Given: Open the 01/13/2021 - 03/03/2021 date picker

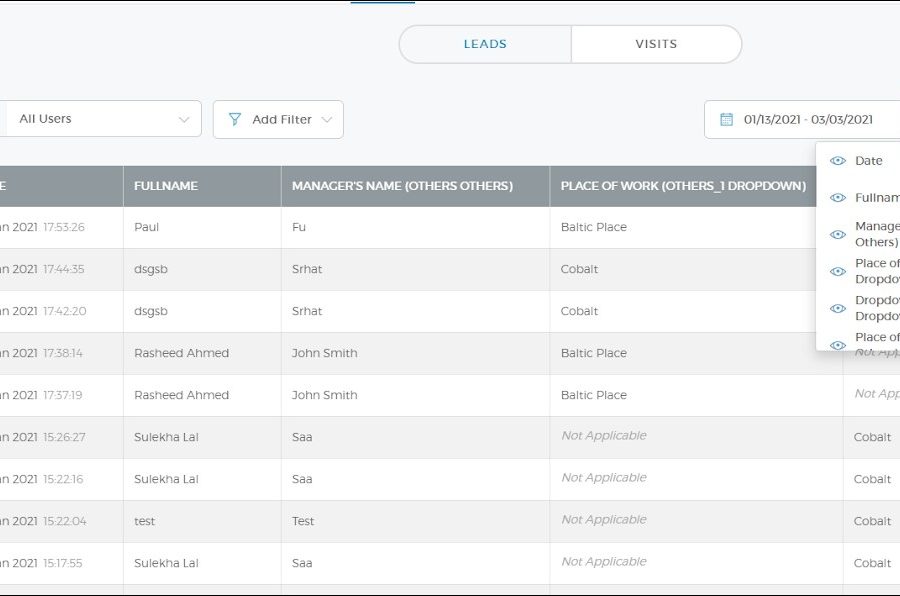Looking at the screenshot, I should (x=808, y=120).
